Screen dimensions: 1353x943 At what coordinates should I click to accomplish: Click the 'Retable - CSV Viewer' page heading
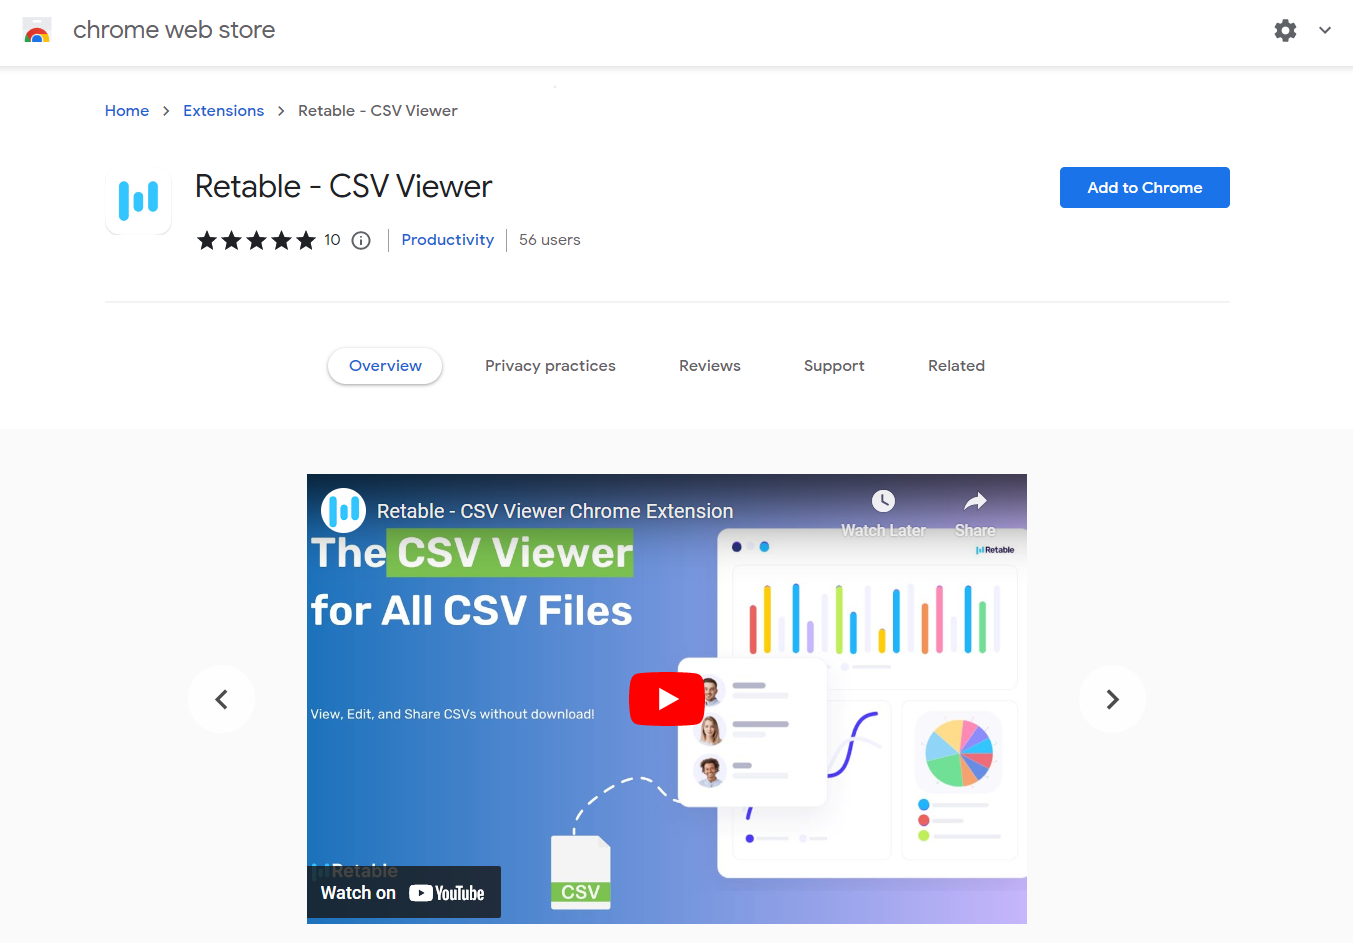coord(344,187)
